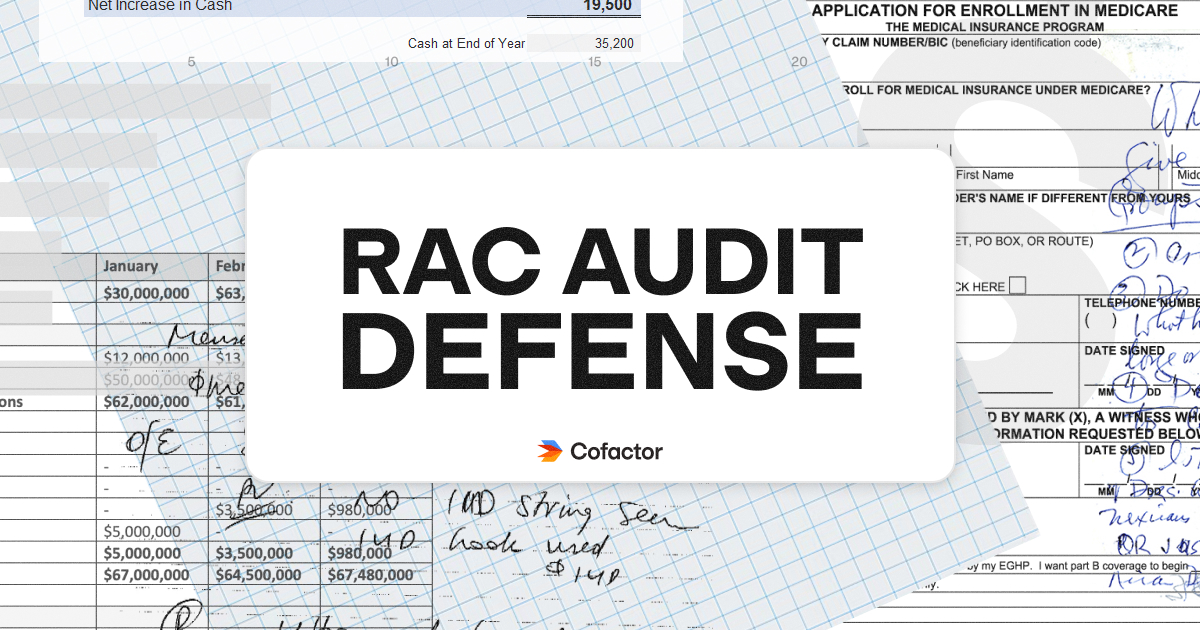Click the Cofactor logo icon

549,452
